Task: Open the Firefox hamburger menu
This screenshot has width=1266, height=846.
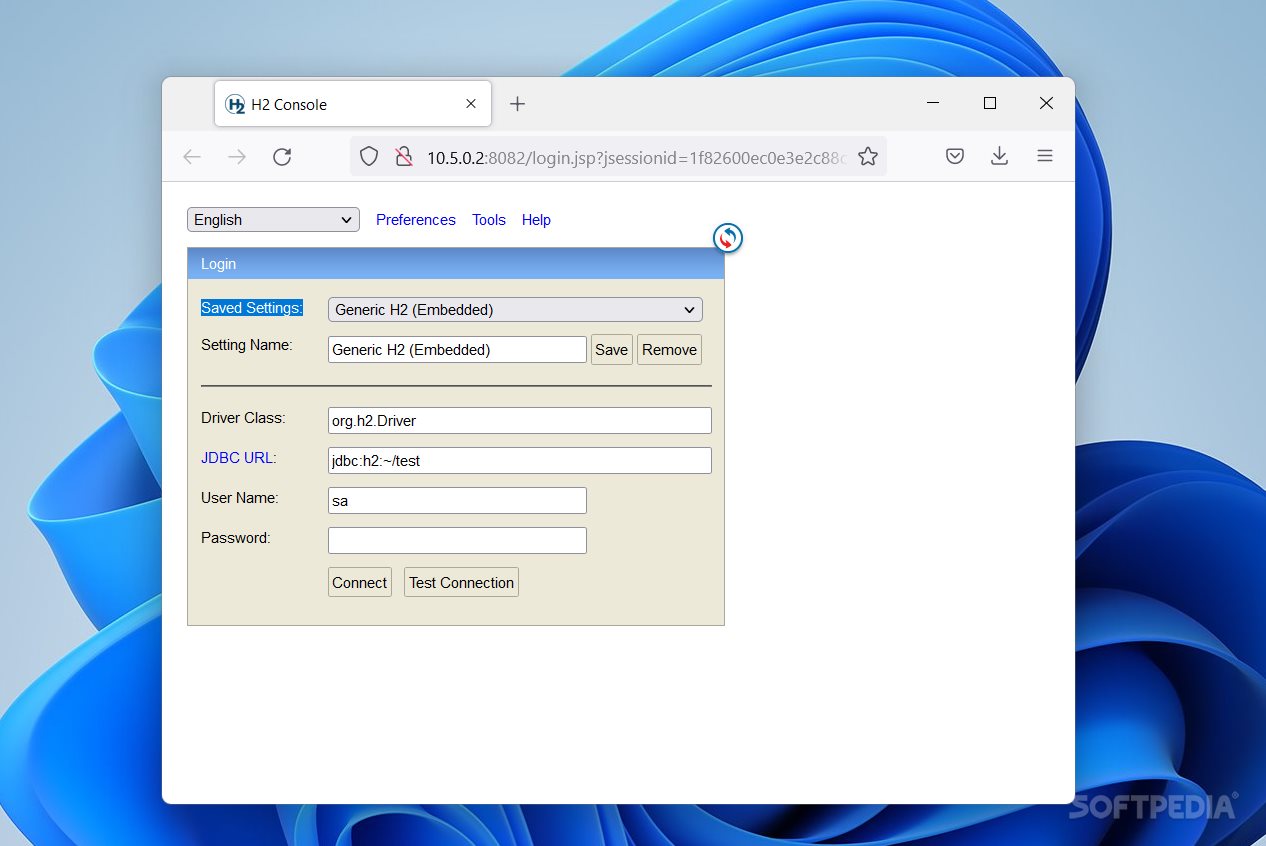Action: (1044, 157)
